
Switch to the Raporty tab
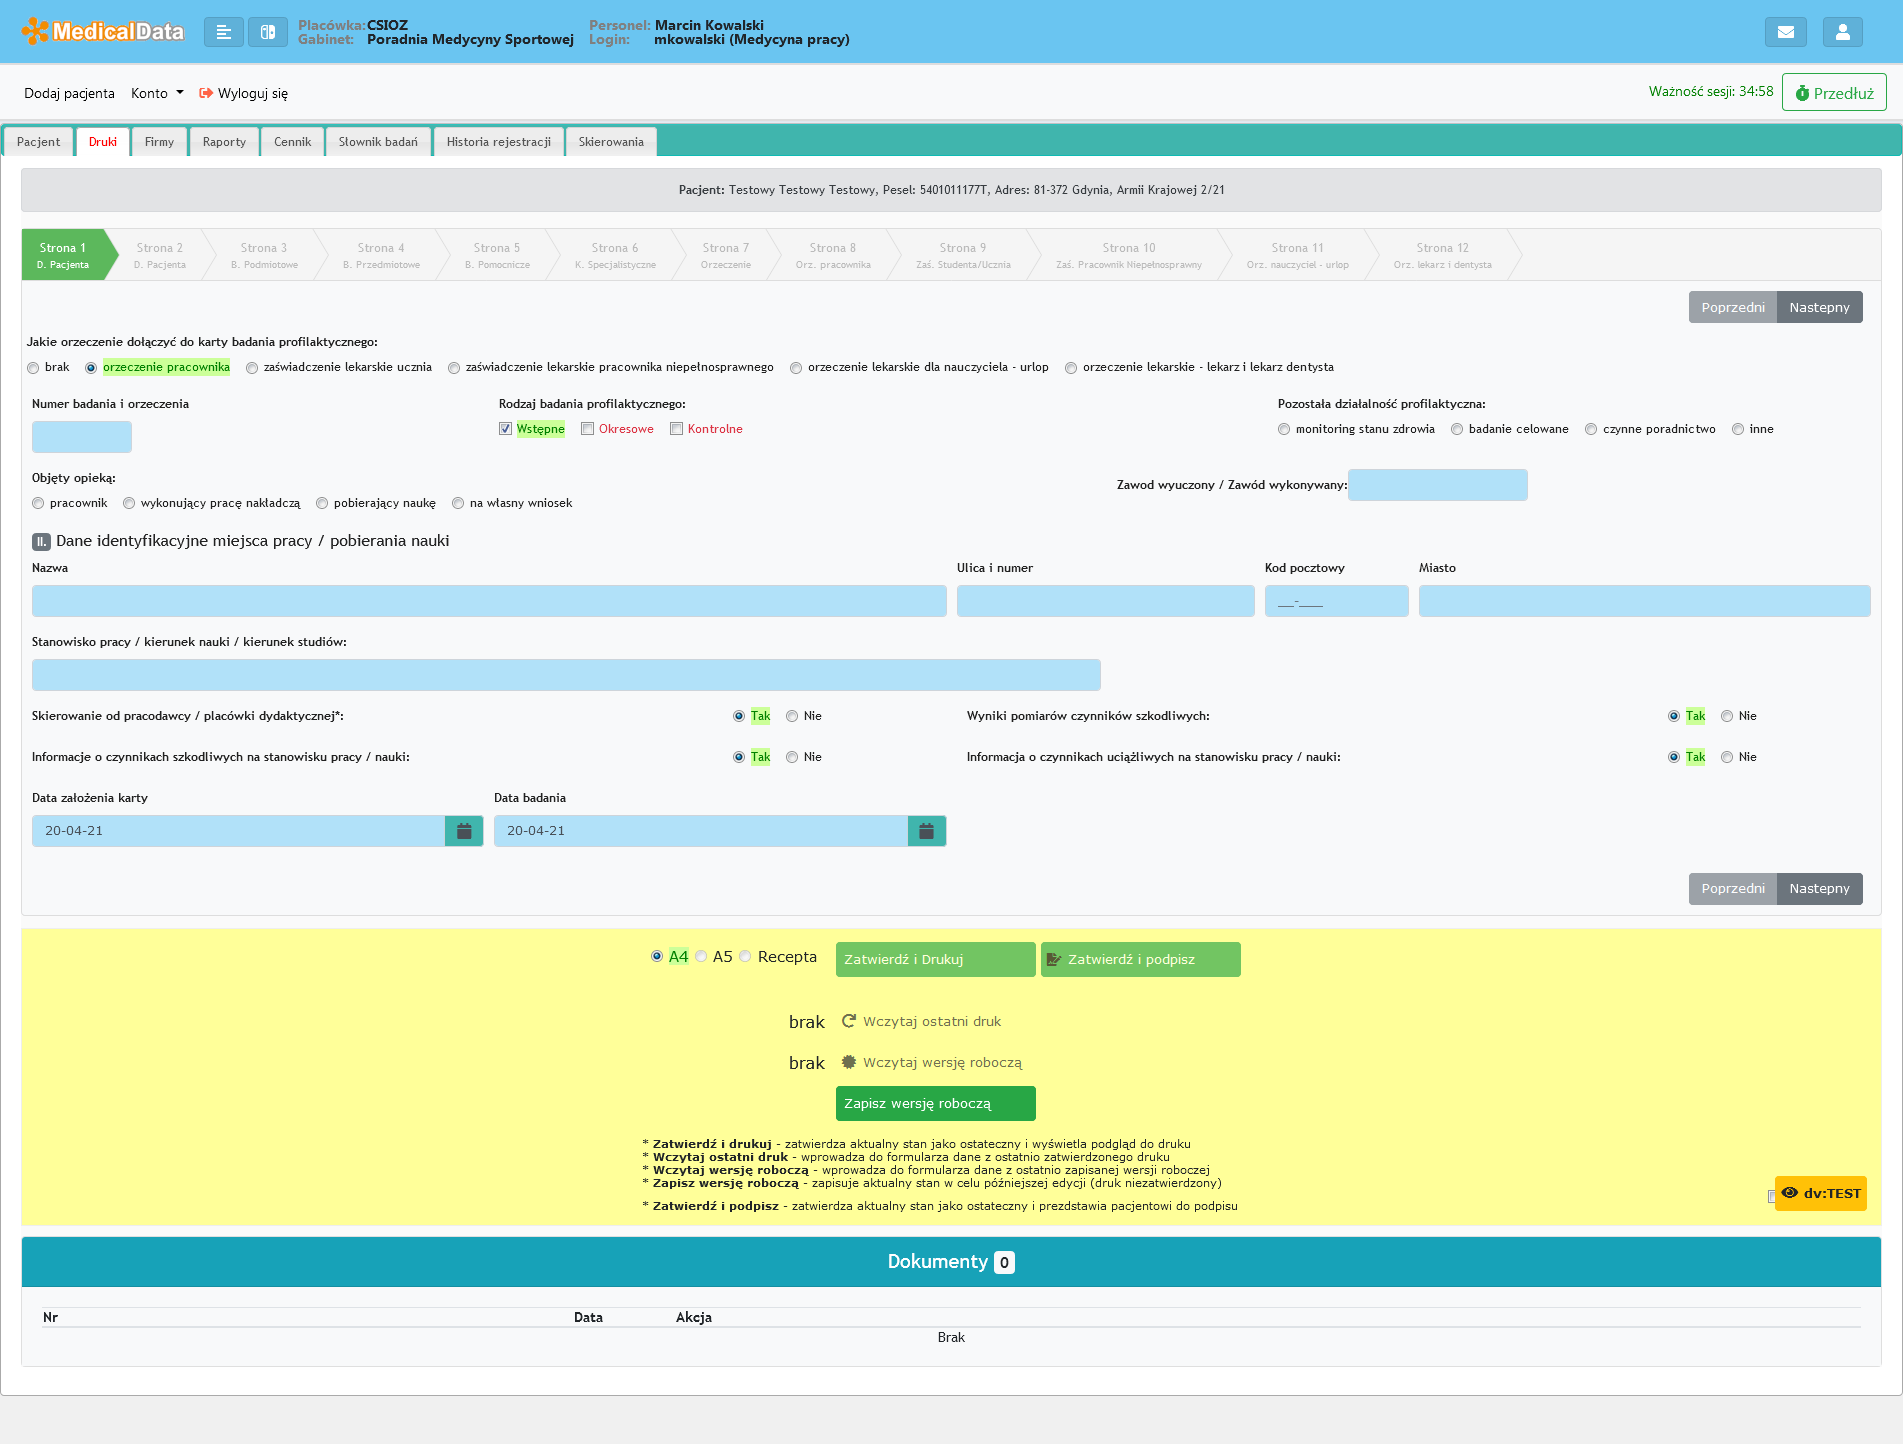[x=224, y=142]
